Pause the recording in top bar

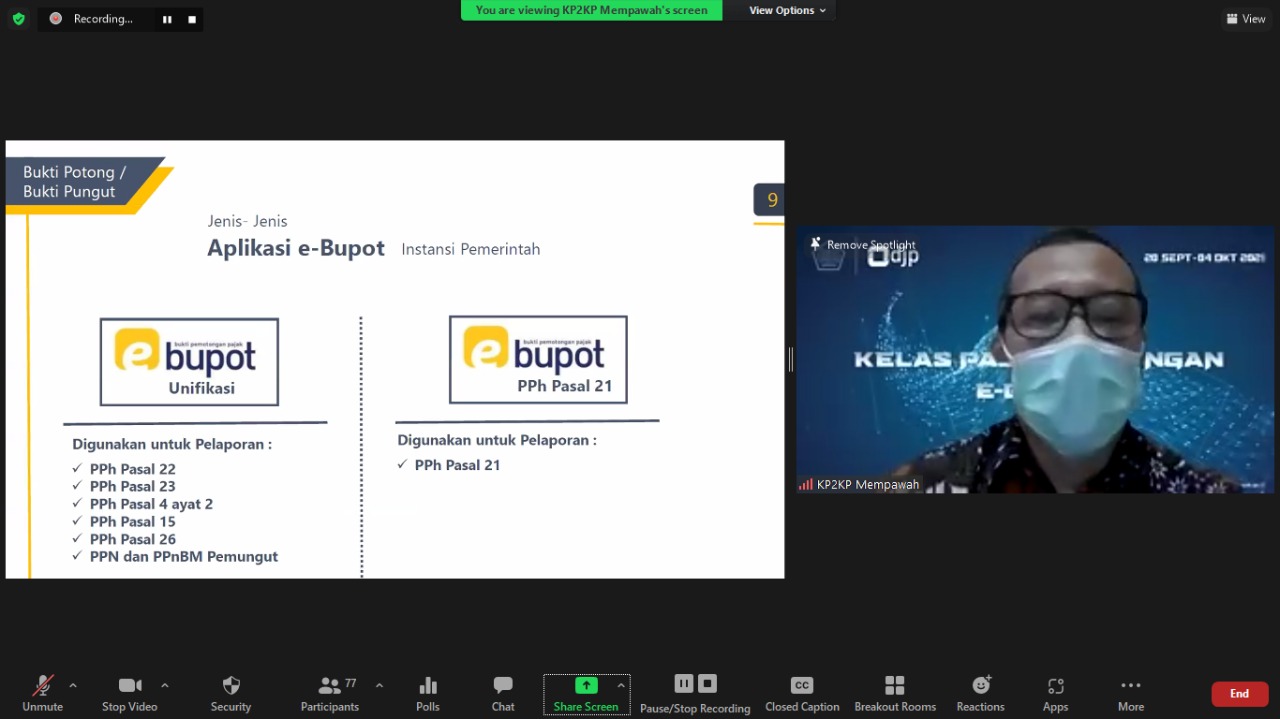click(x=167, y=19)
